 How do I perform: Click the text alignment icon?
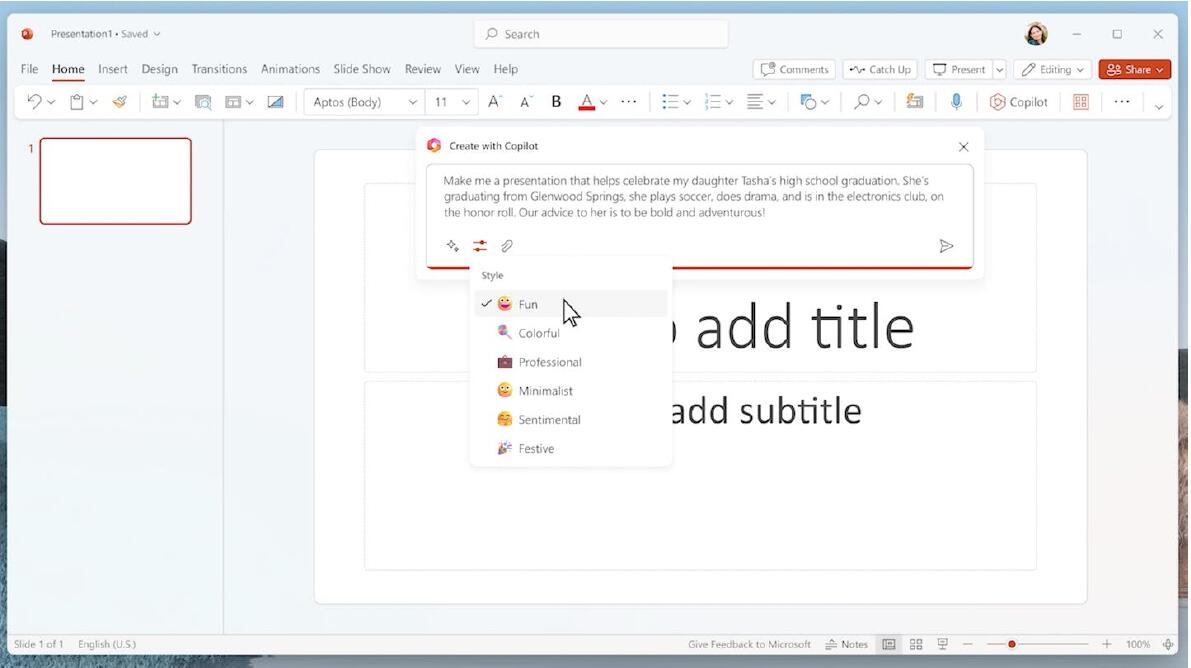pos(755,102)
